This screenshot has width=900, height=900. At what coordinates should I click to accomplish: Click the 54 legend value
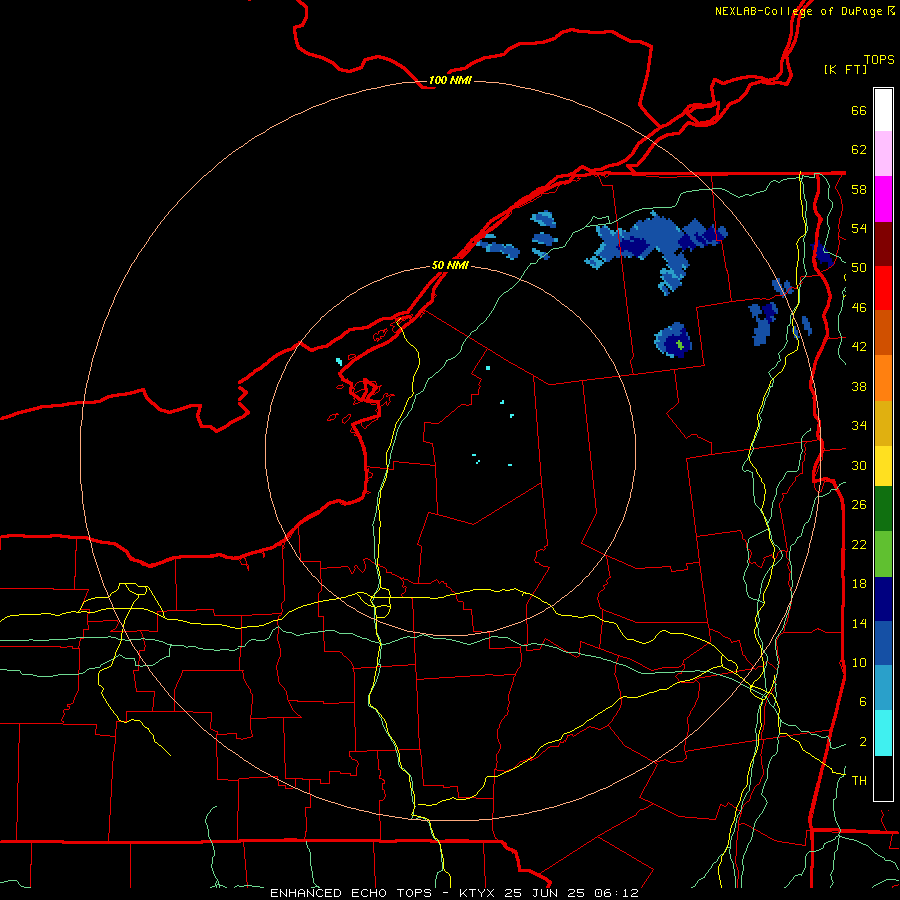pyautogui.click(x=859, y=228)
